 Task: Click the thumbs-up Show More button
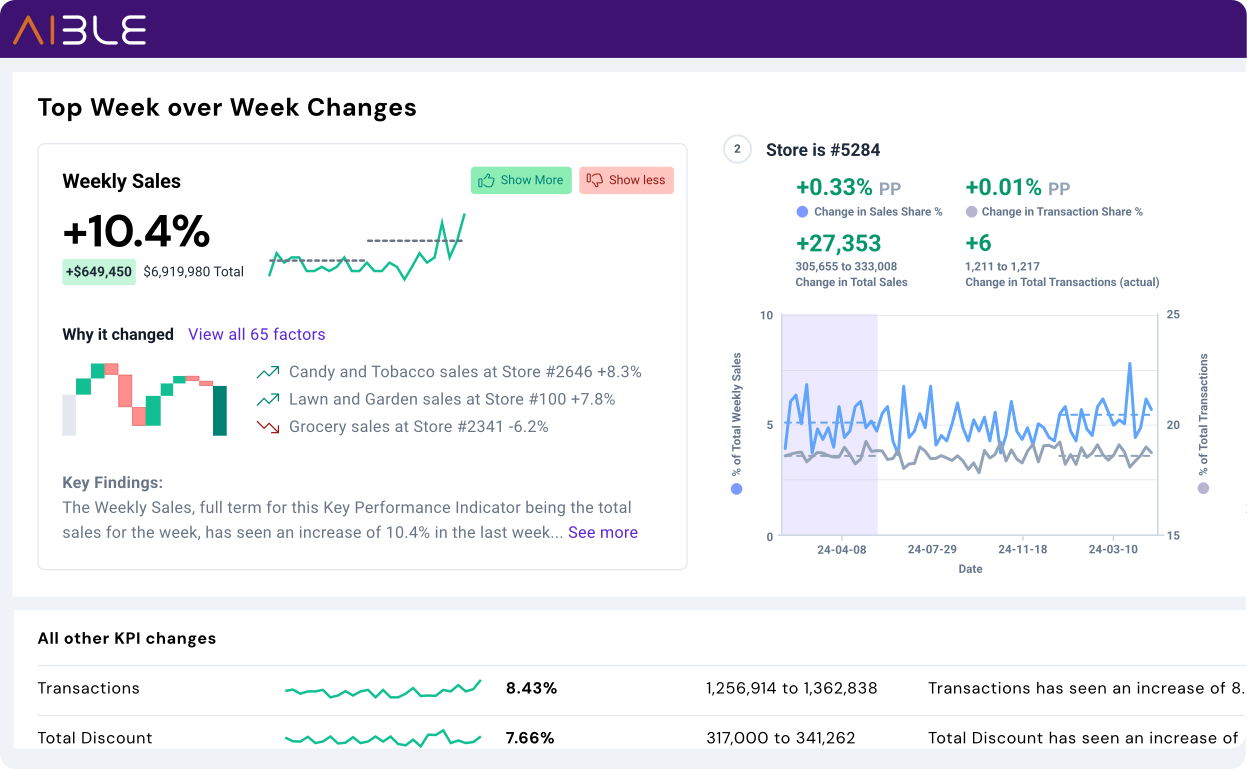[x=521, y=180]
